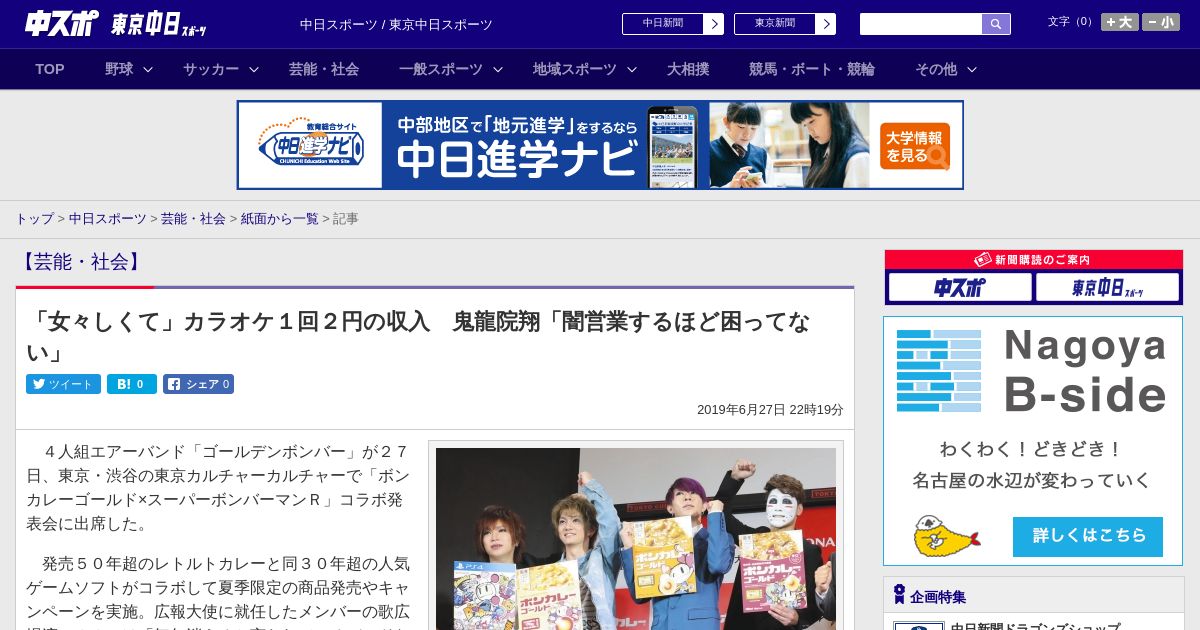Click the date 2019年6月27日 22時19分
1200x630 pixels.
pyautogui.click(x=770, y=410)
